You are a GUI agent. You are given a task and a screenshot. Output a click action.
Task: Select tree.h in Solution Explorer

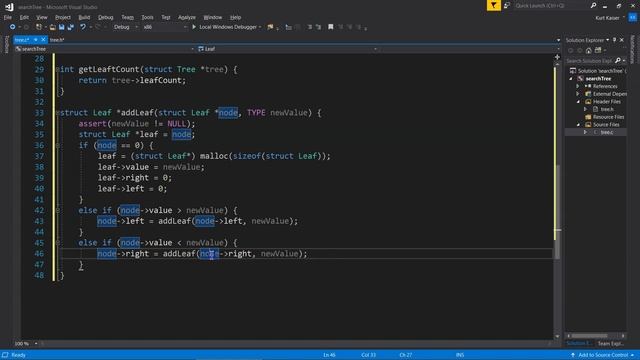[607, 109]
